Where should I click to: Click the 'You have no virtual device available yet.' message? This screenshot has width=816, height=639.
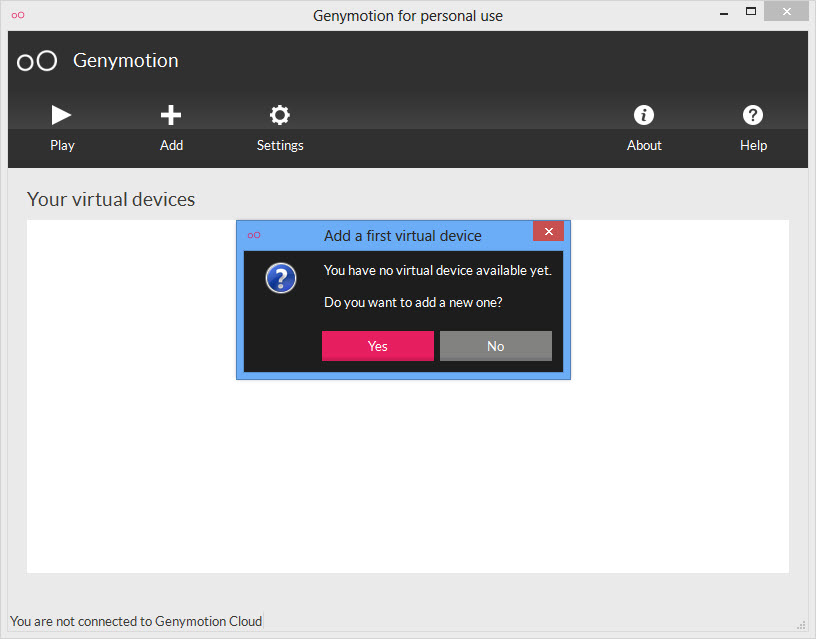point(438,271)
